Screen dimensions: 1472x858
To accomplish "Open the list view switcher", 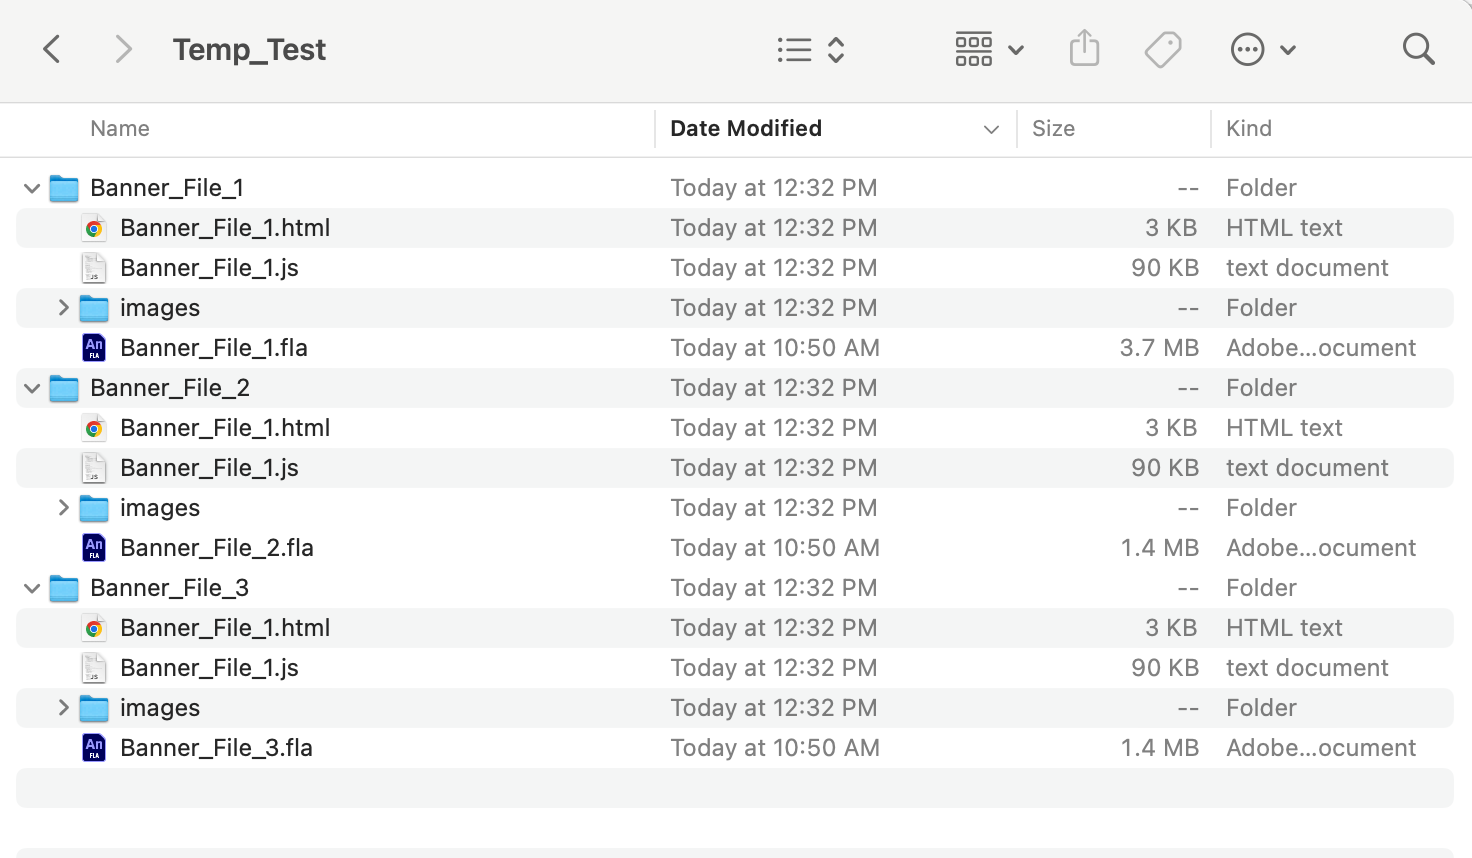I will [811, 49].
